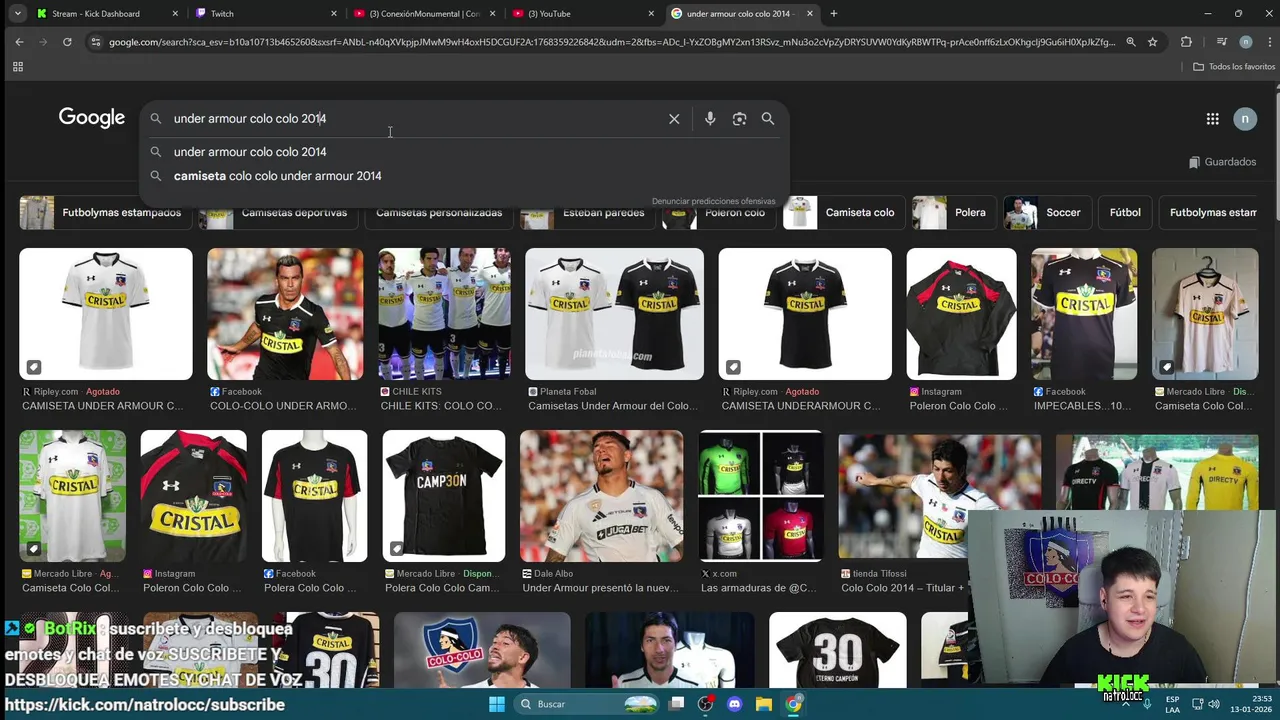The width and height of the screenshot is (1280, 720).
Task: Open Google Lens image search
Action: point(739,119)
